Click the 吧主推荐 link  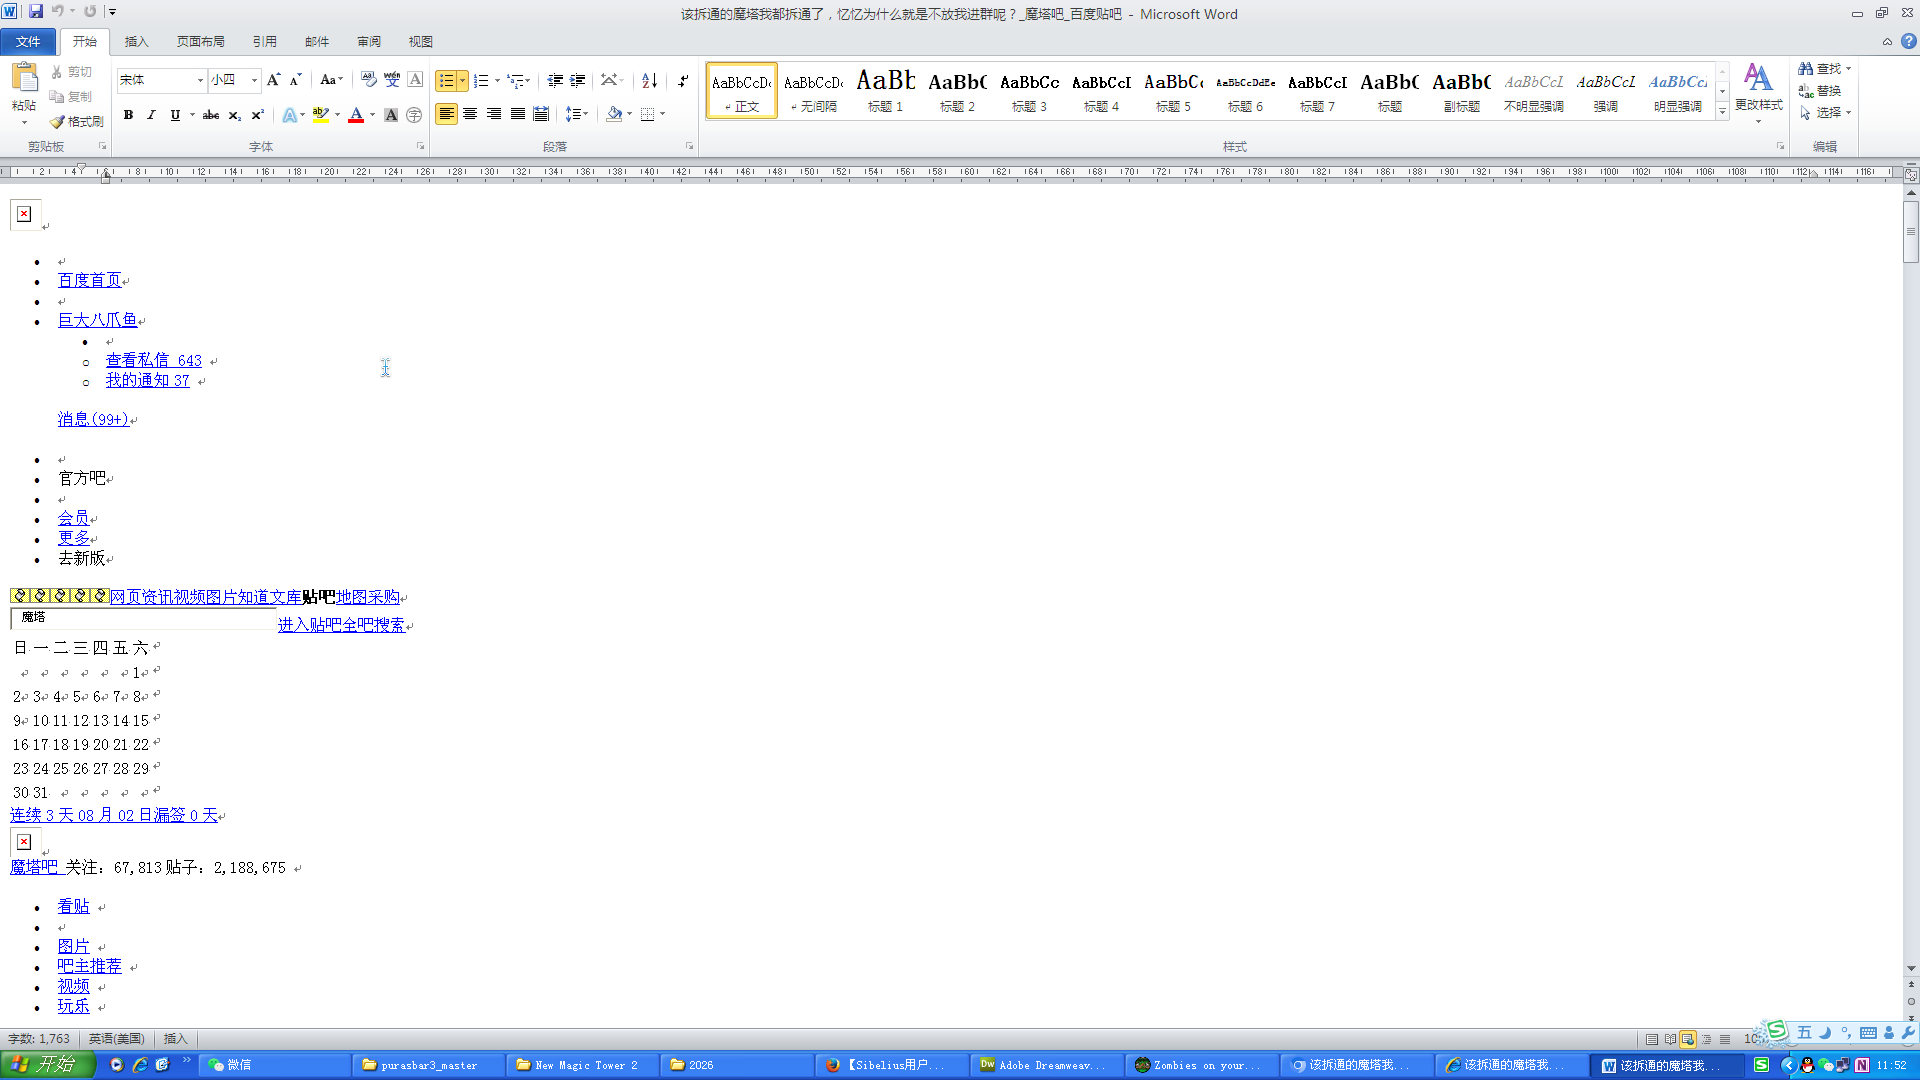pyautogui.click(x=89, y=966)
